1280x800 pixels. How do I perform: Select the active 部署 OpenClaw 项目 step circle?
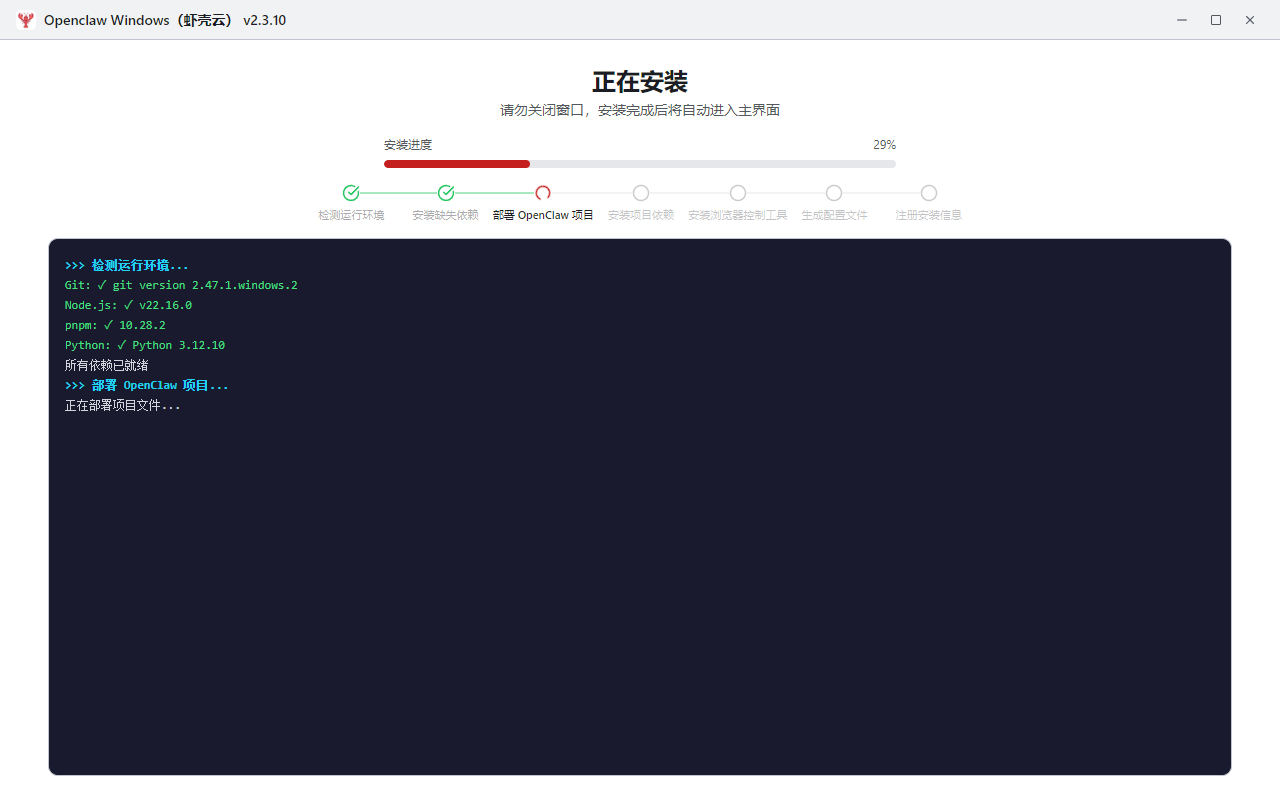pos(543,192)
